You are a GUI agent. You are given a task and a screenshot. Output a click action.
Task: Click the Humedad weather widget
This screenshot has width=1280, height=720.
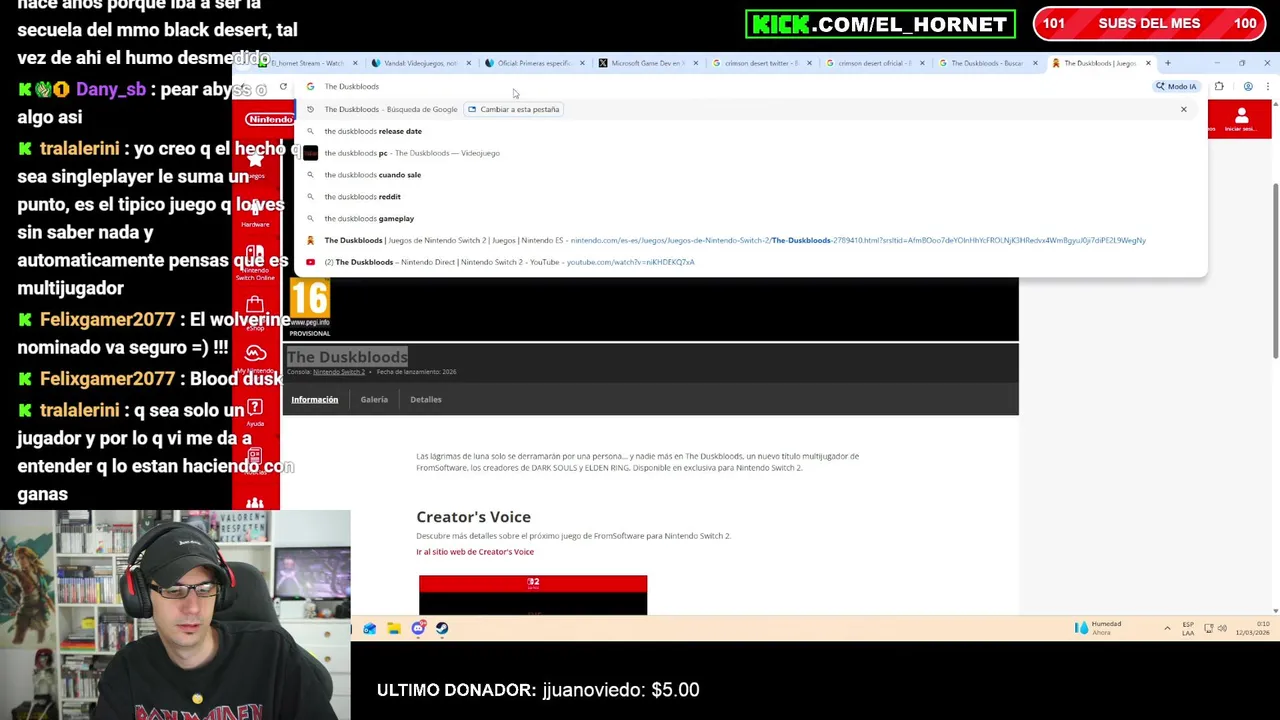click(1098, 628)
